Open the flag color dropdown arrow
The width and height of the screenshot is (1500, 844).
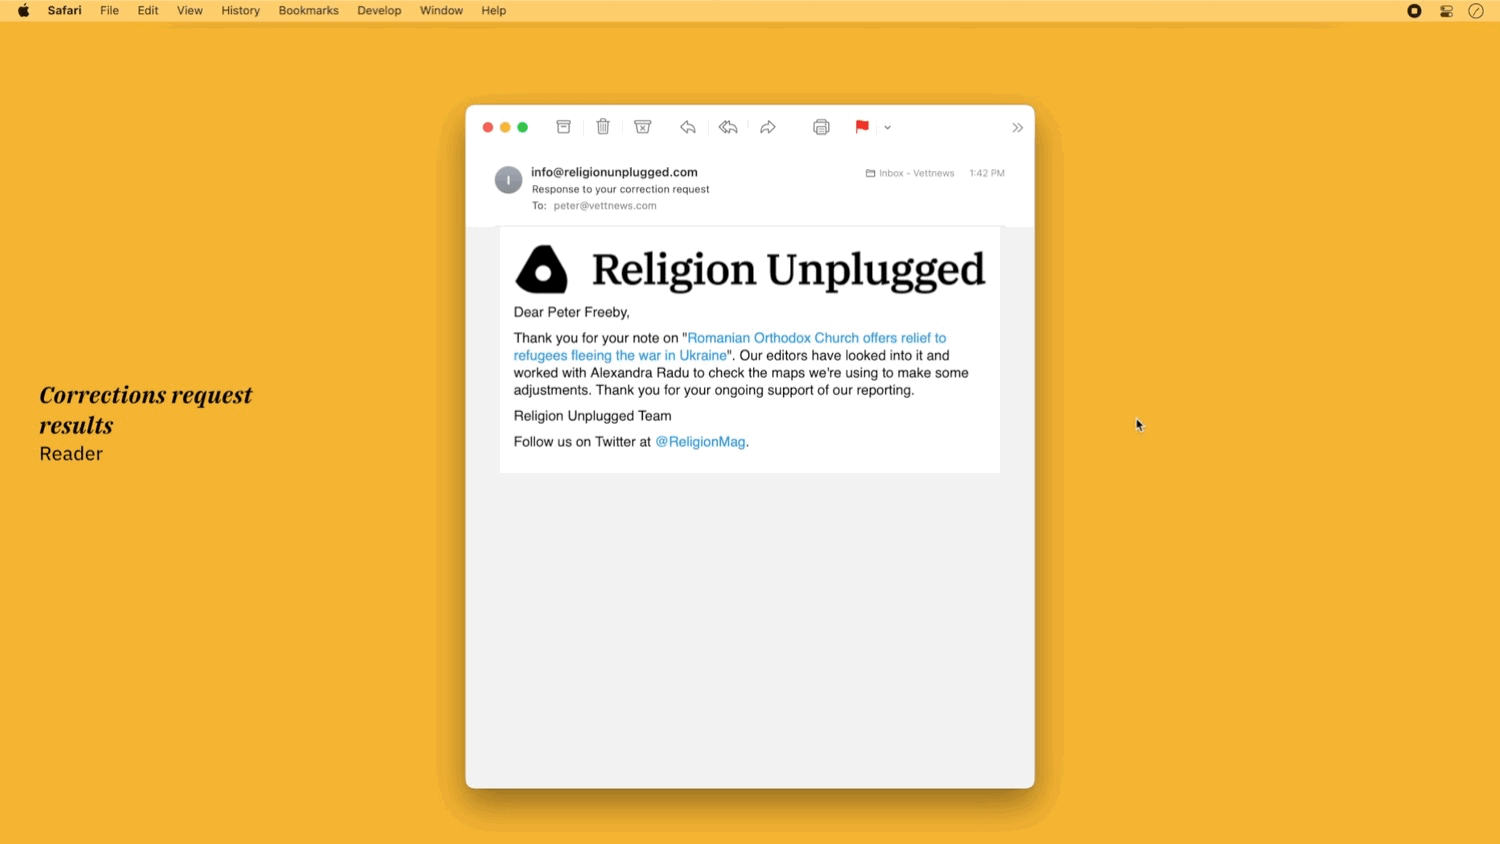[887, 128]
